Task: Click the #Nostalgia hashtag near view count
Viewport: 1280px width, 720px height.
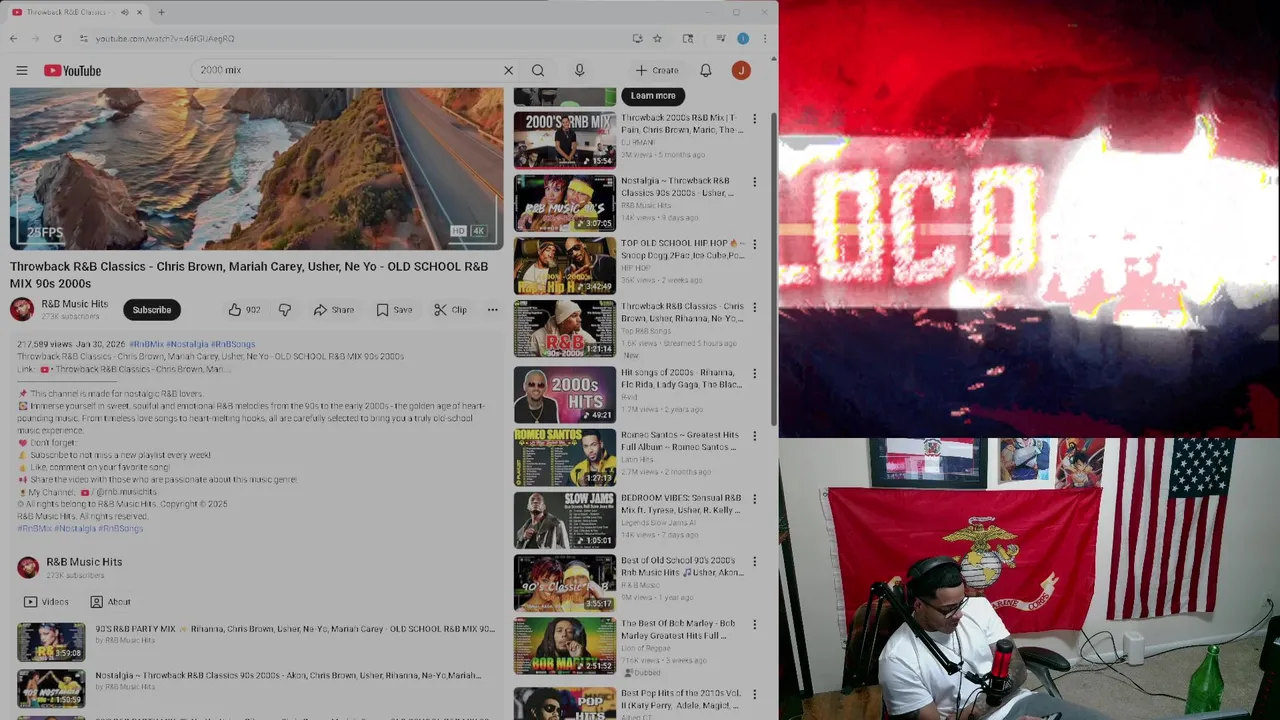Action: pyautogui.click(x=187, y=344)
